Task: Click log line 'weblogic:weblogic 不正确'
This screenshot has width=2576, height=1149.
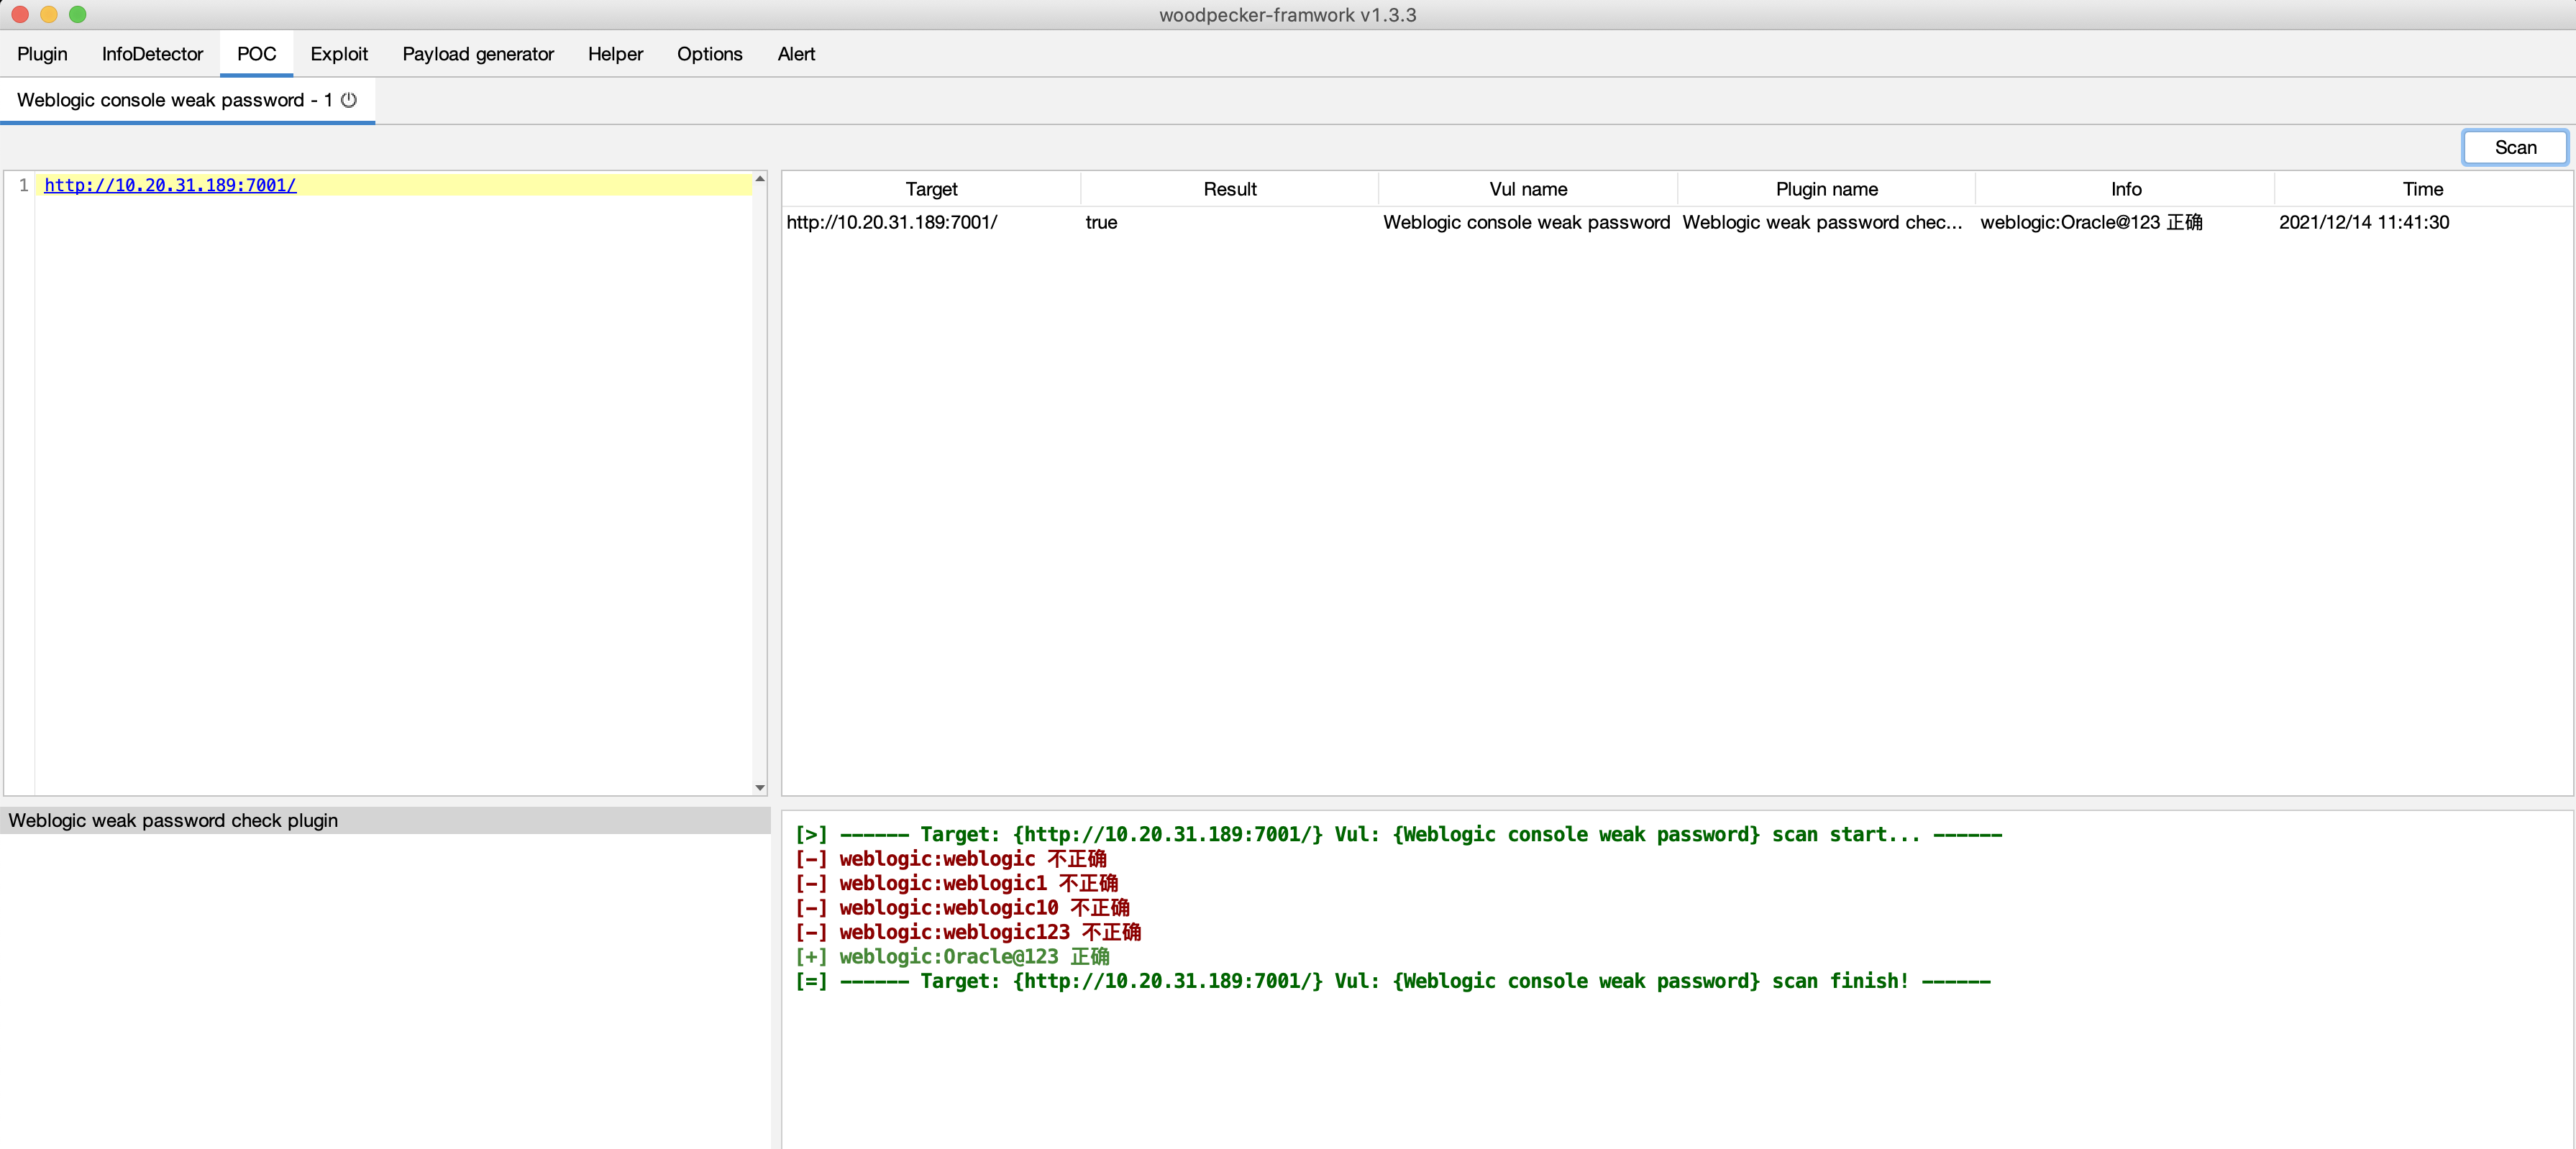Action: click(x=951, y=858)
